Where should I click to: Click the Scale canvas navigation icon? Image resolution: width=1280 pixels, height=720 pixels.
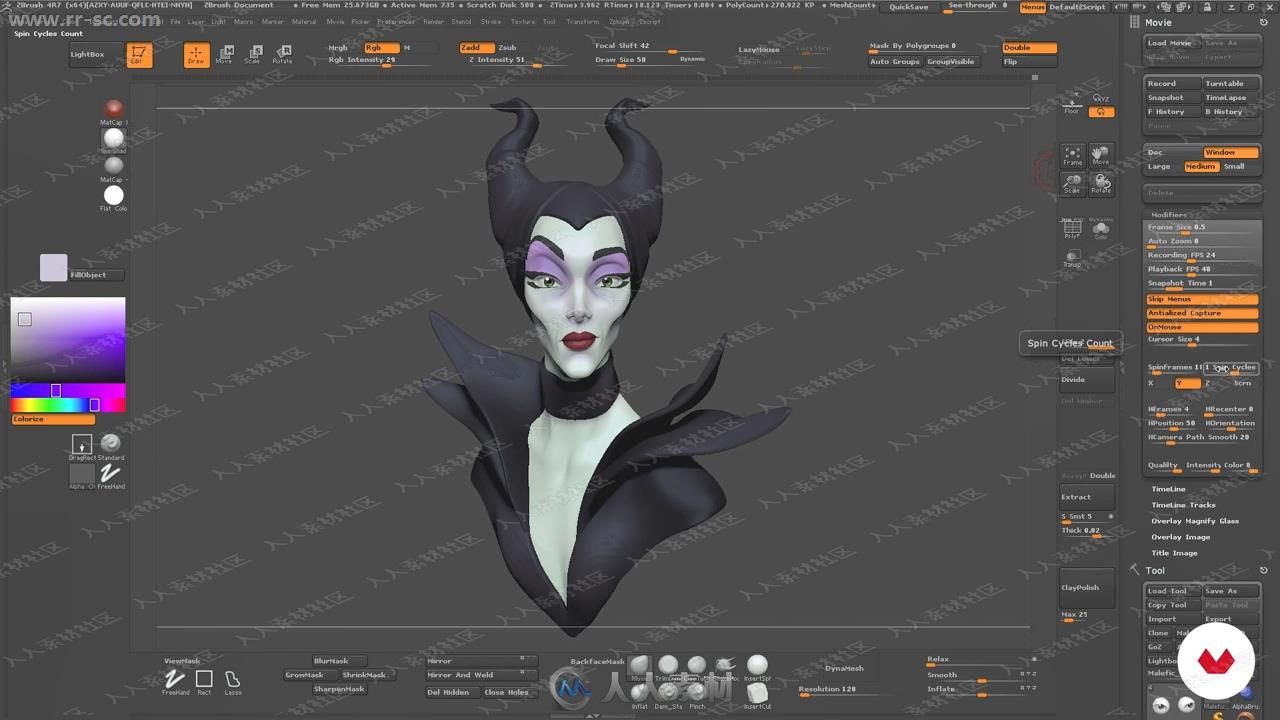tap(1072, 184)
